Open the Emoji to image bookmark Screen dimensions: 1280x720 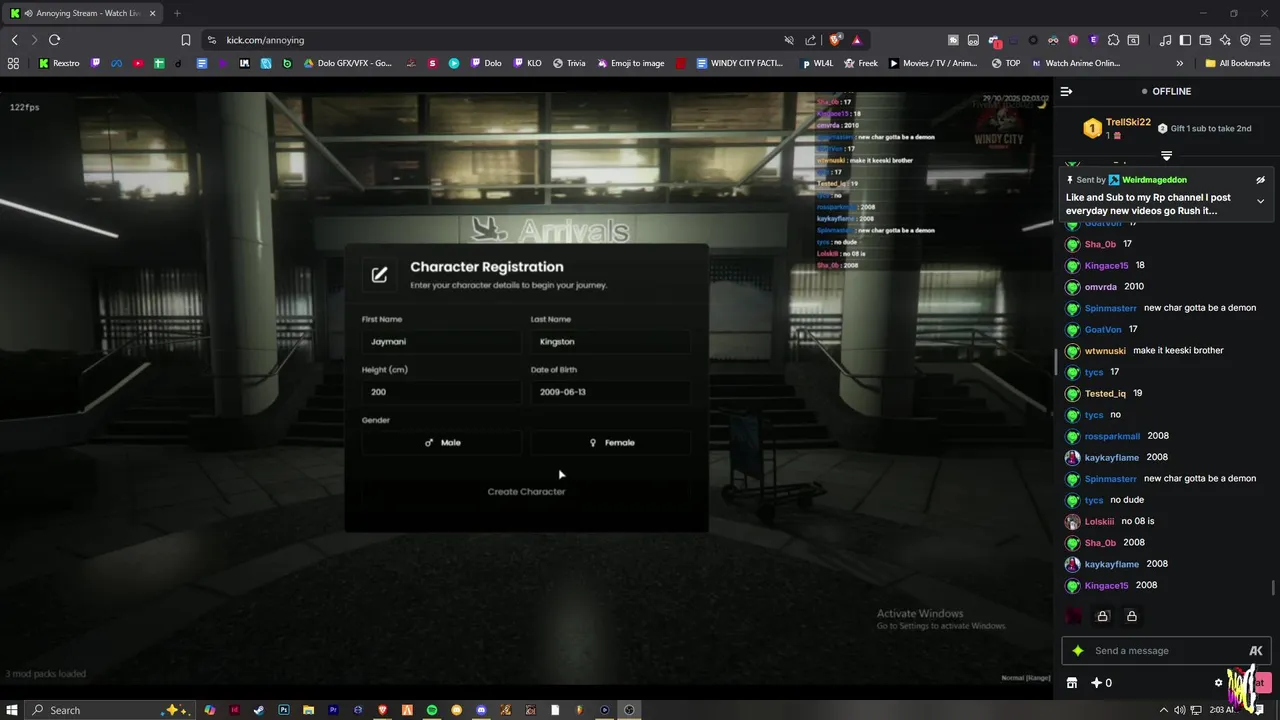[631, 63]
